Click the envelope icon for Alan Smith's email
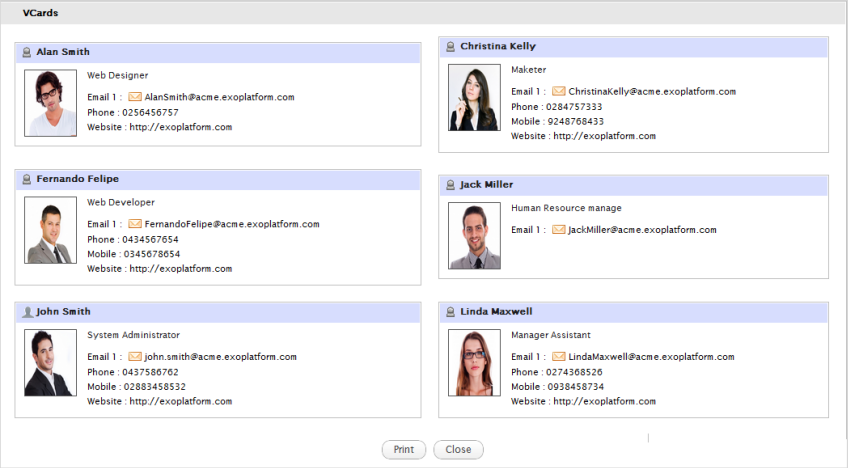 [135, 97]
